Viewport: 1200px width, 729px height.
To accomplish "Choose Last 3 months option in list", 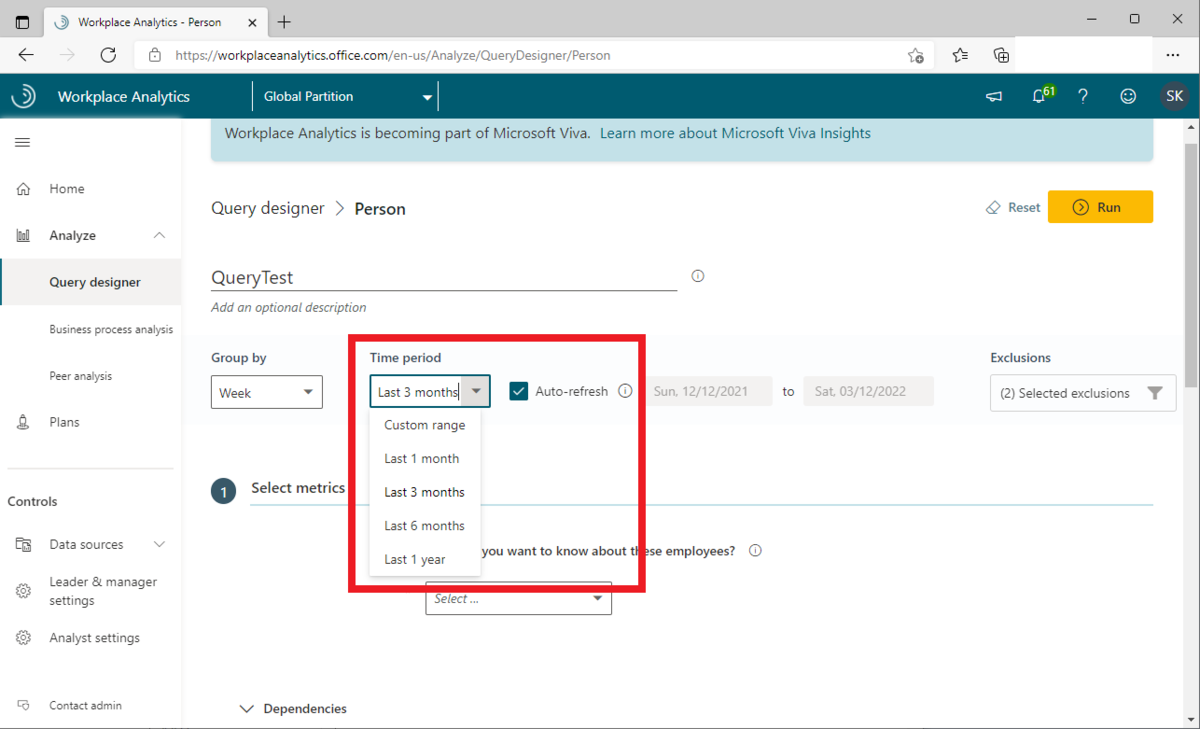I will pos(425,492).
